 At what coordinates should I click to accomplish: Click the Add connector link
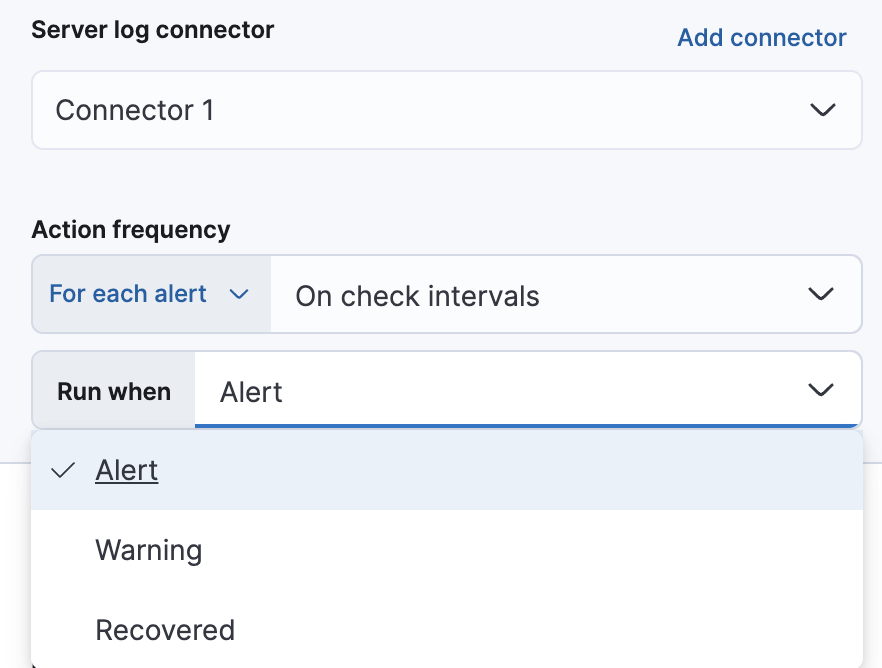click(761, 37)
